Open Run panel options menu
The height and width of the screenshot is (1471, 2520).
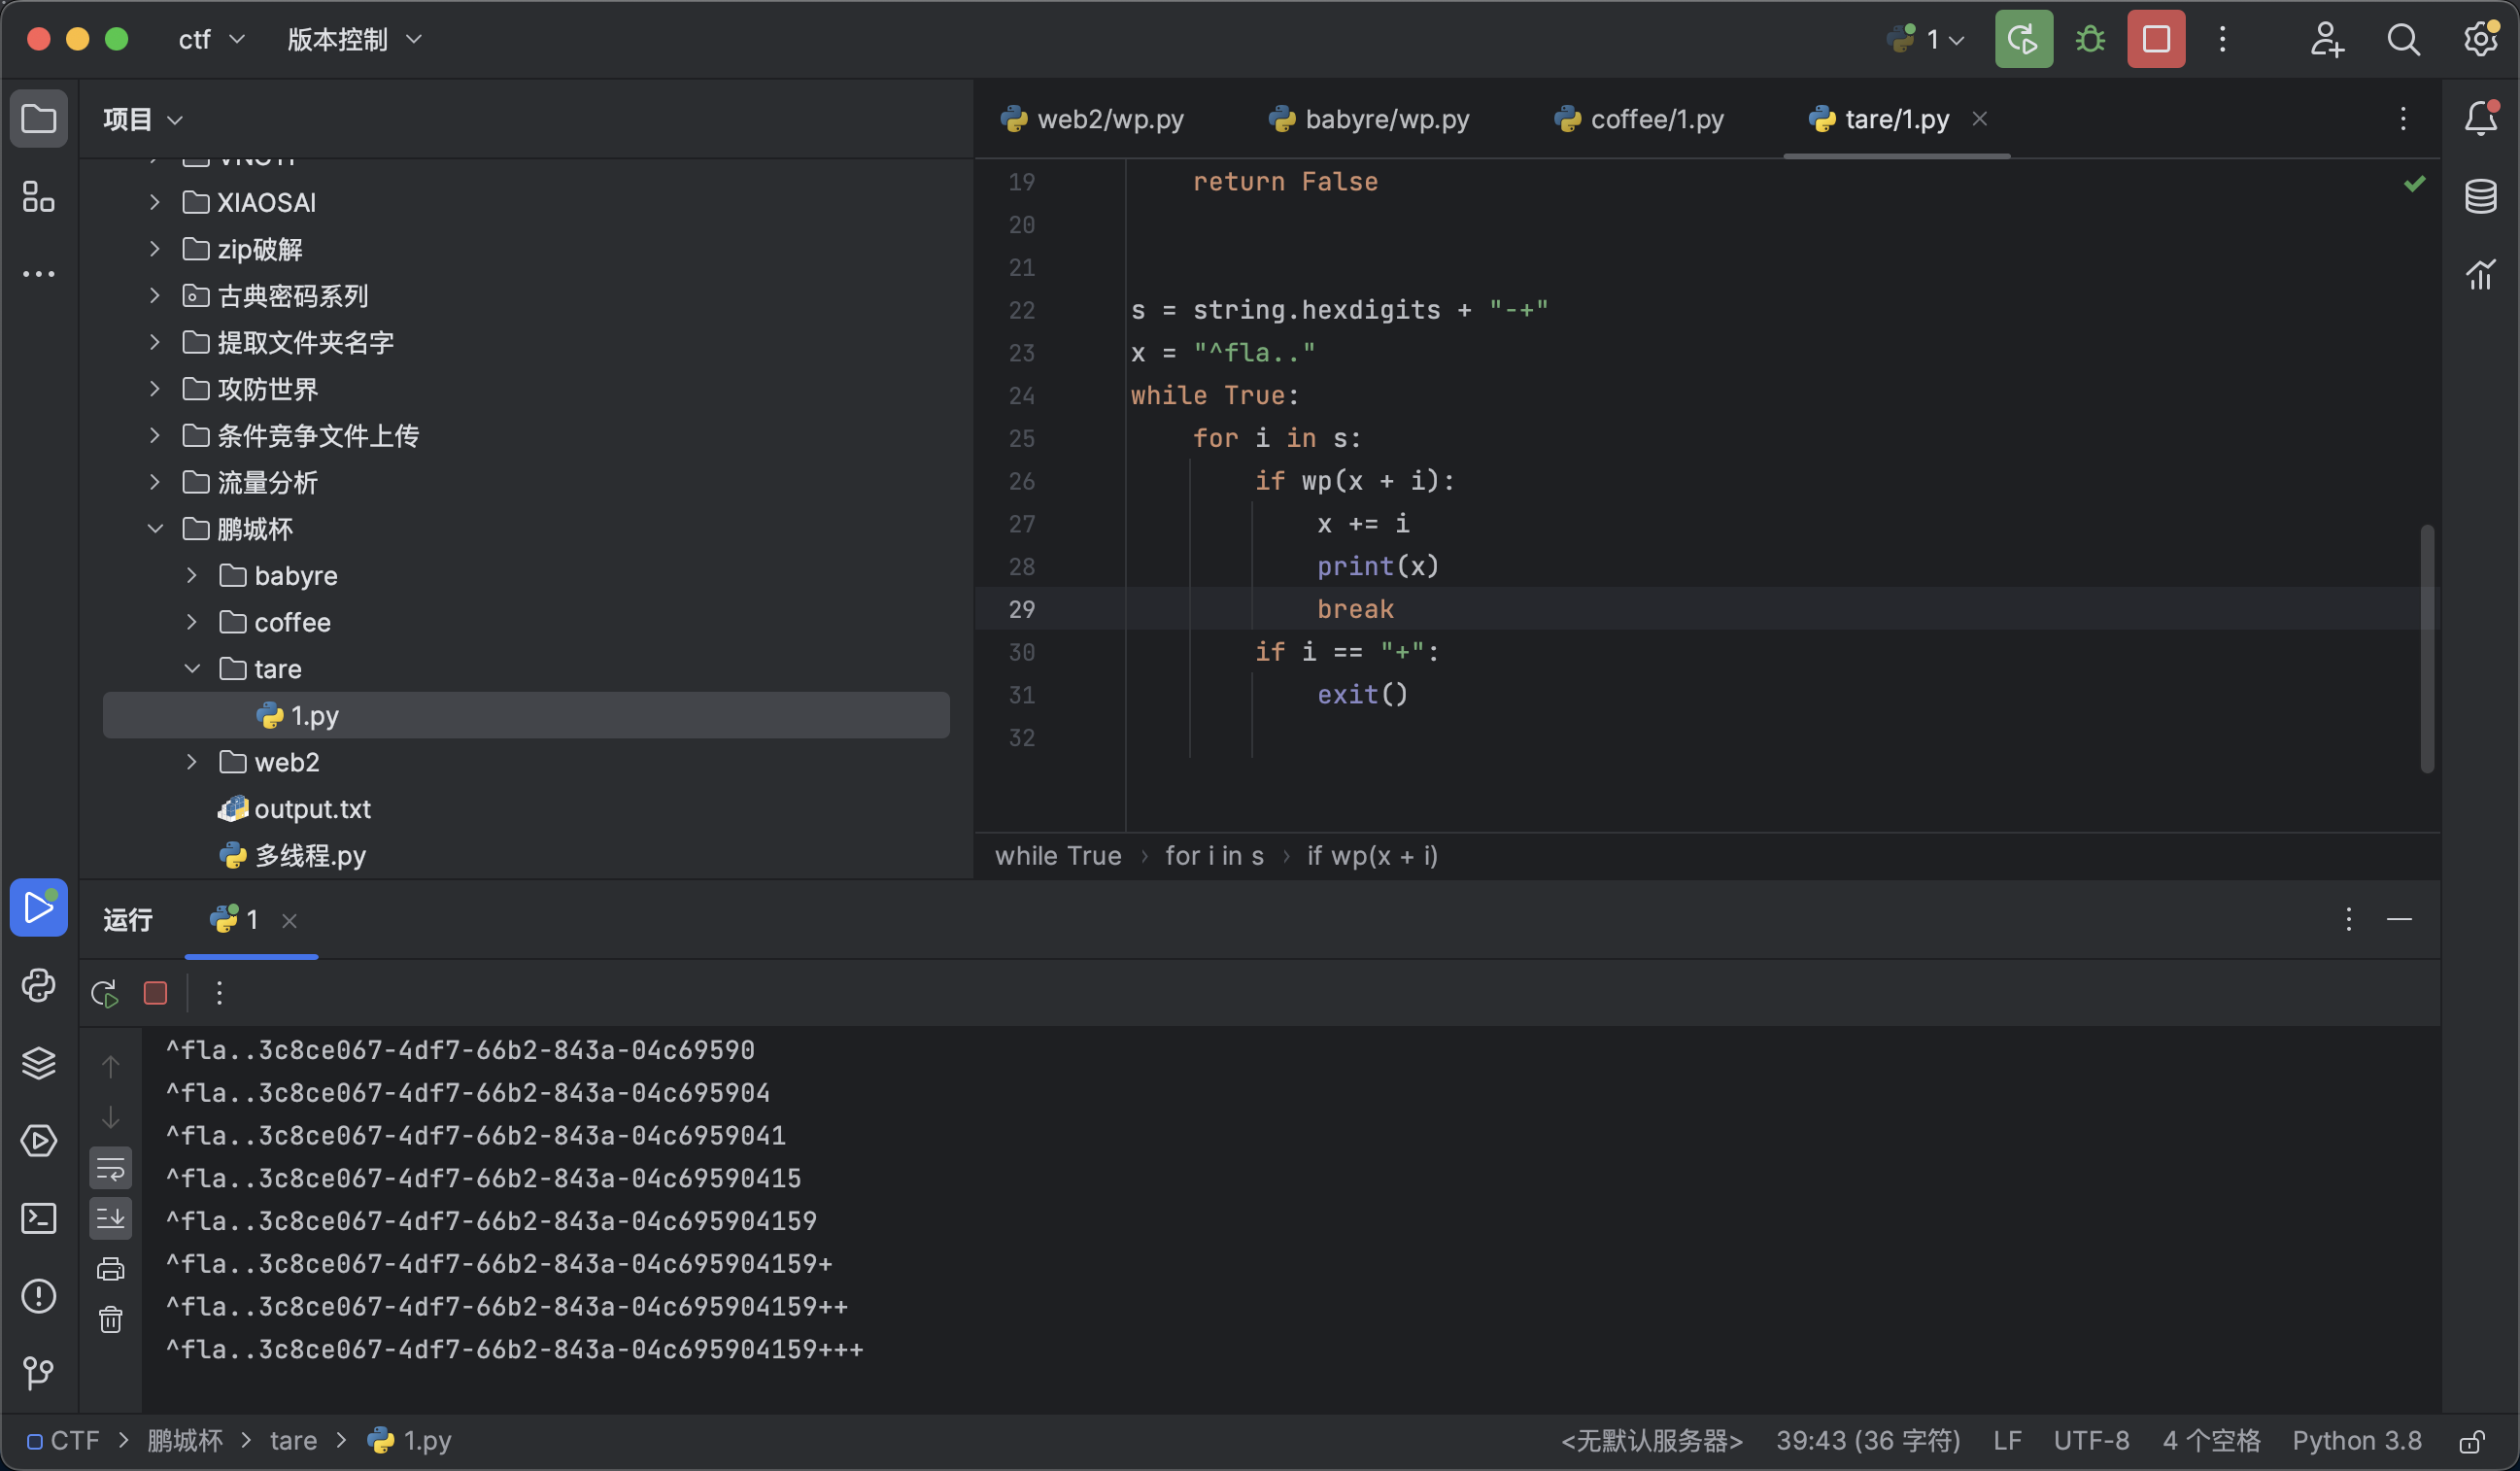click(2348, 919)
